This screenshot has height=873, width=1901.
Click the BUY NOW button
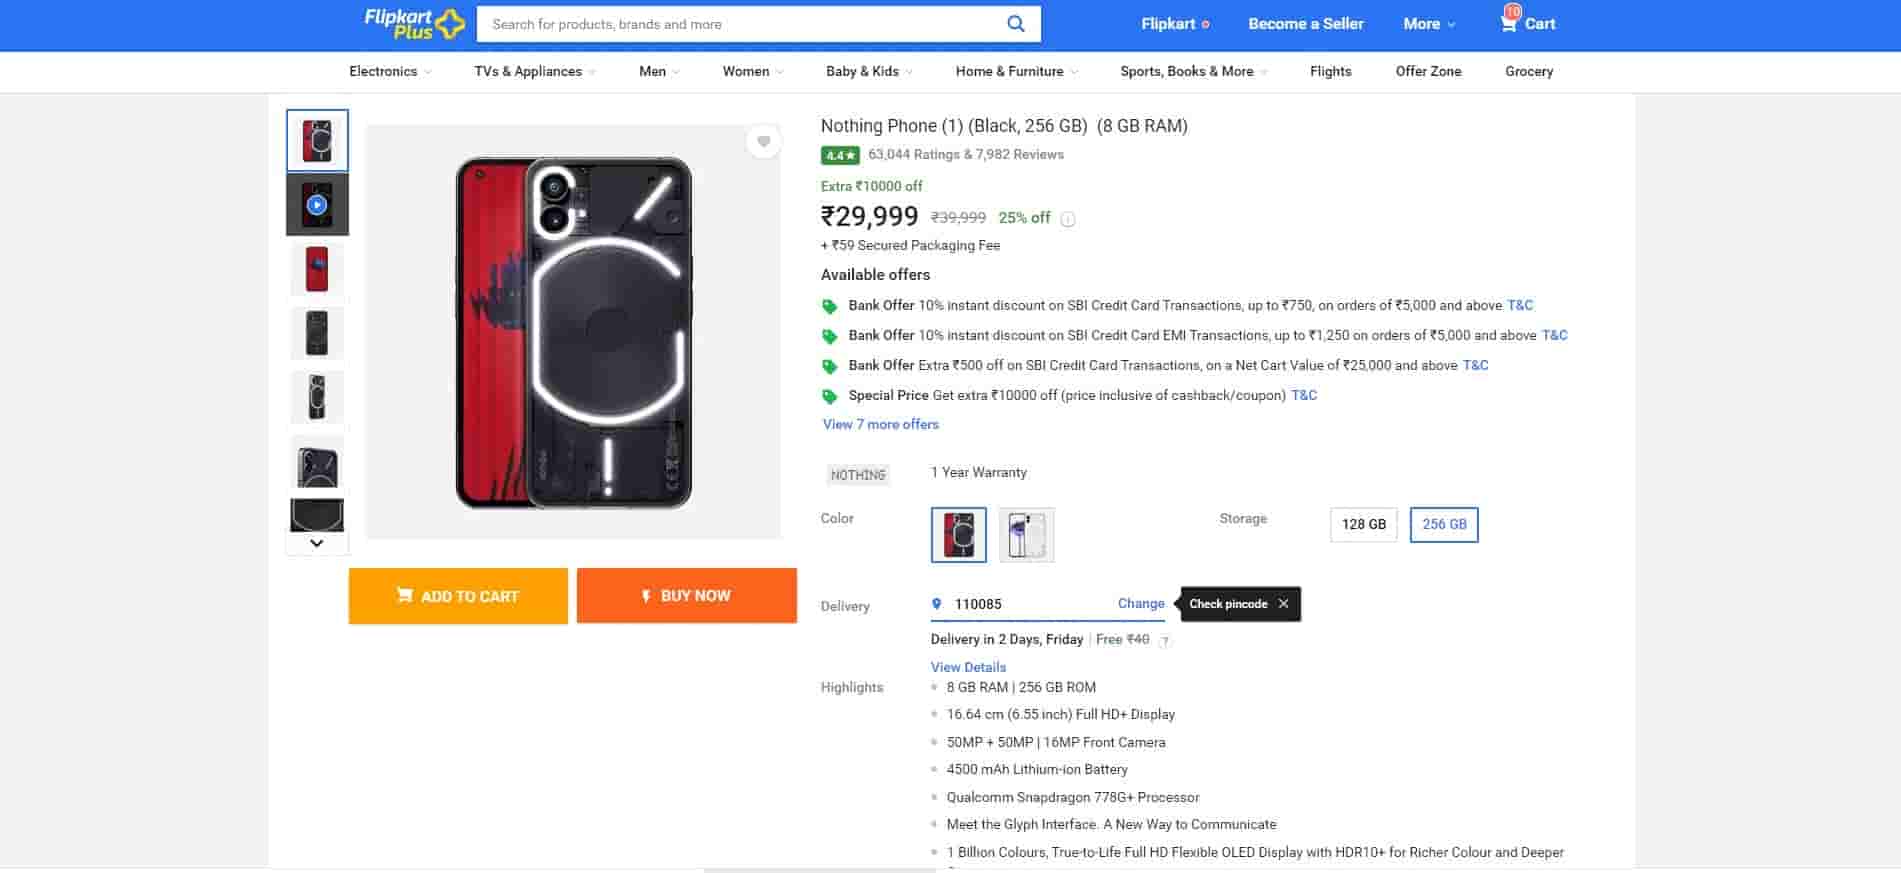tap(686, 596)
